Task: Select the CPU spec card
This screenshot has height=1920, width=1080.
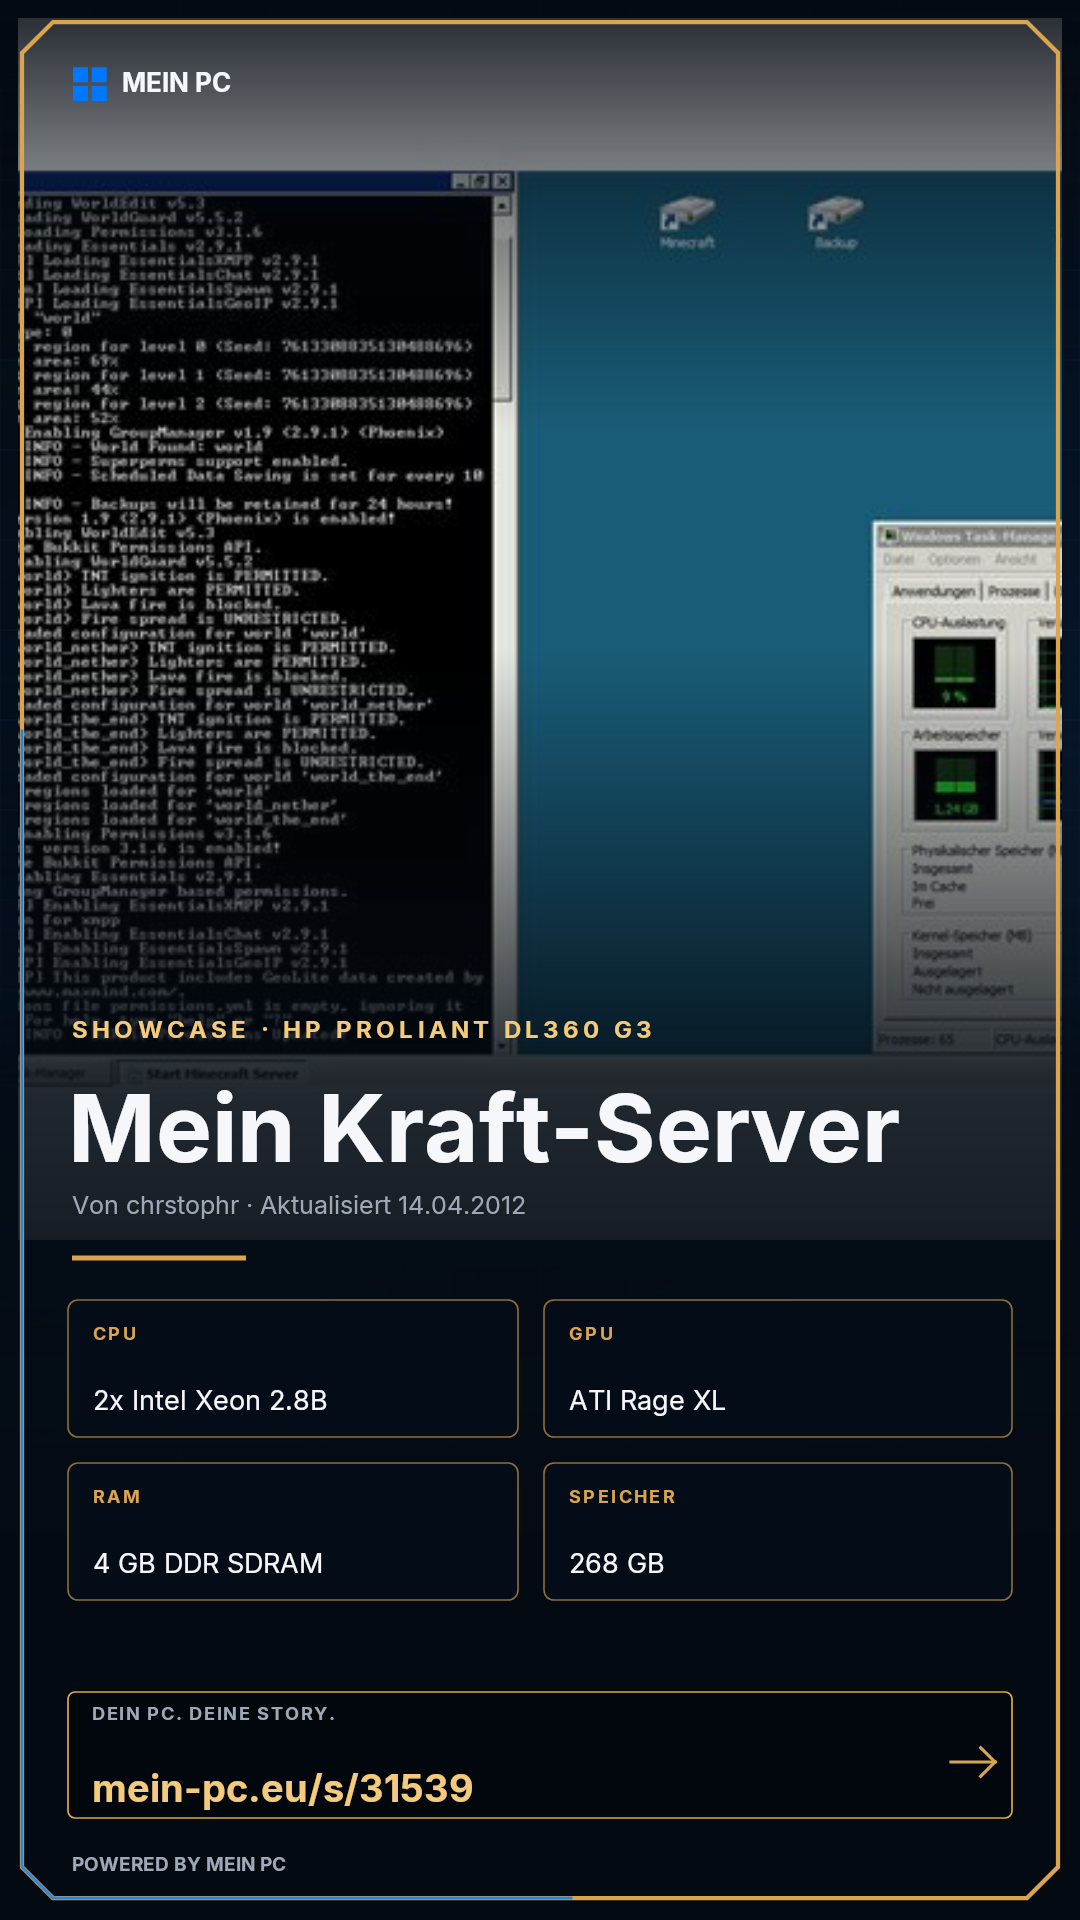Action: pos(293,1368)
